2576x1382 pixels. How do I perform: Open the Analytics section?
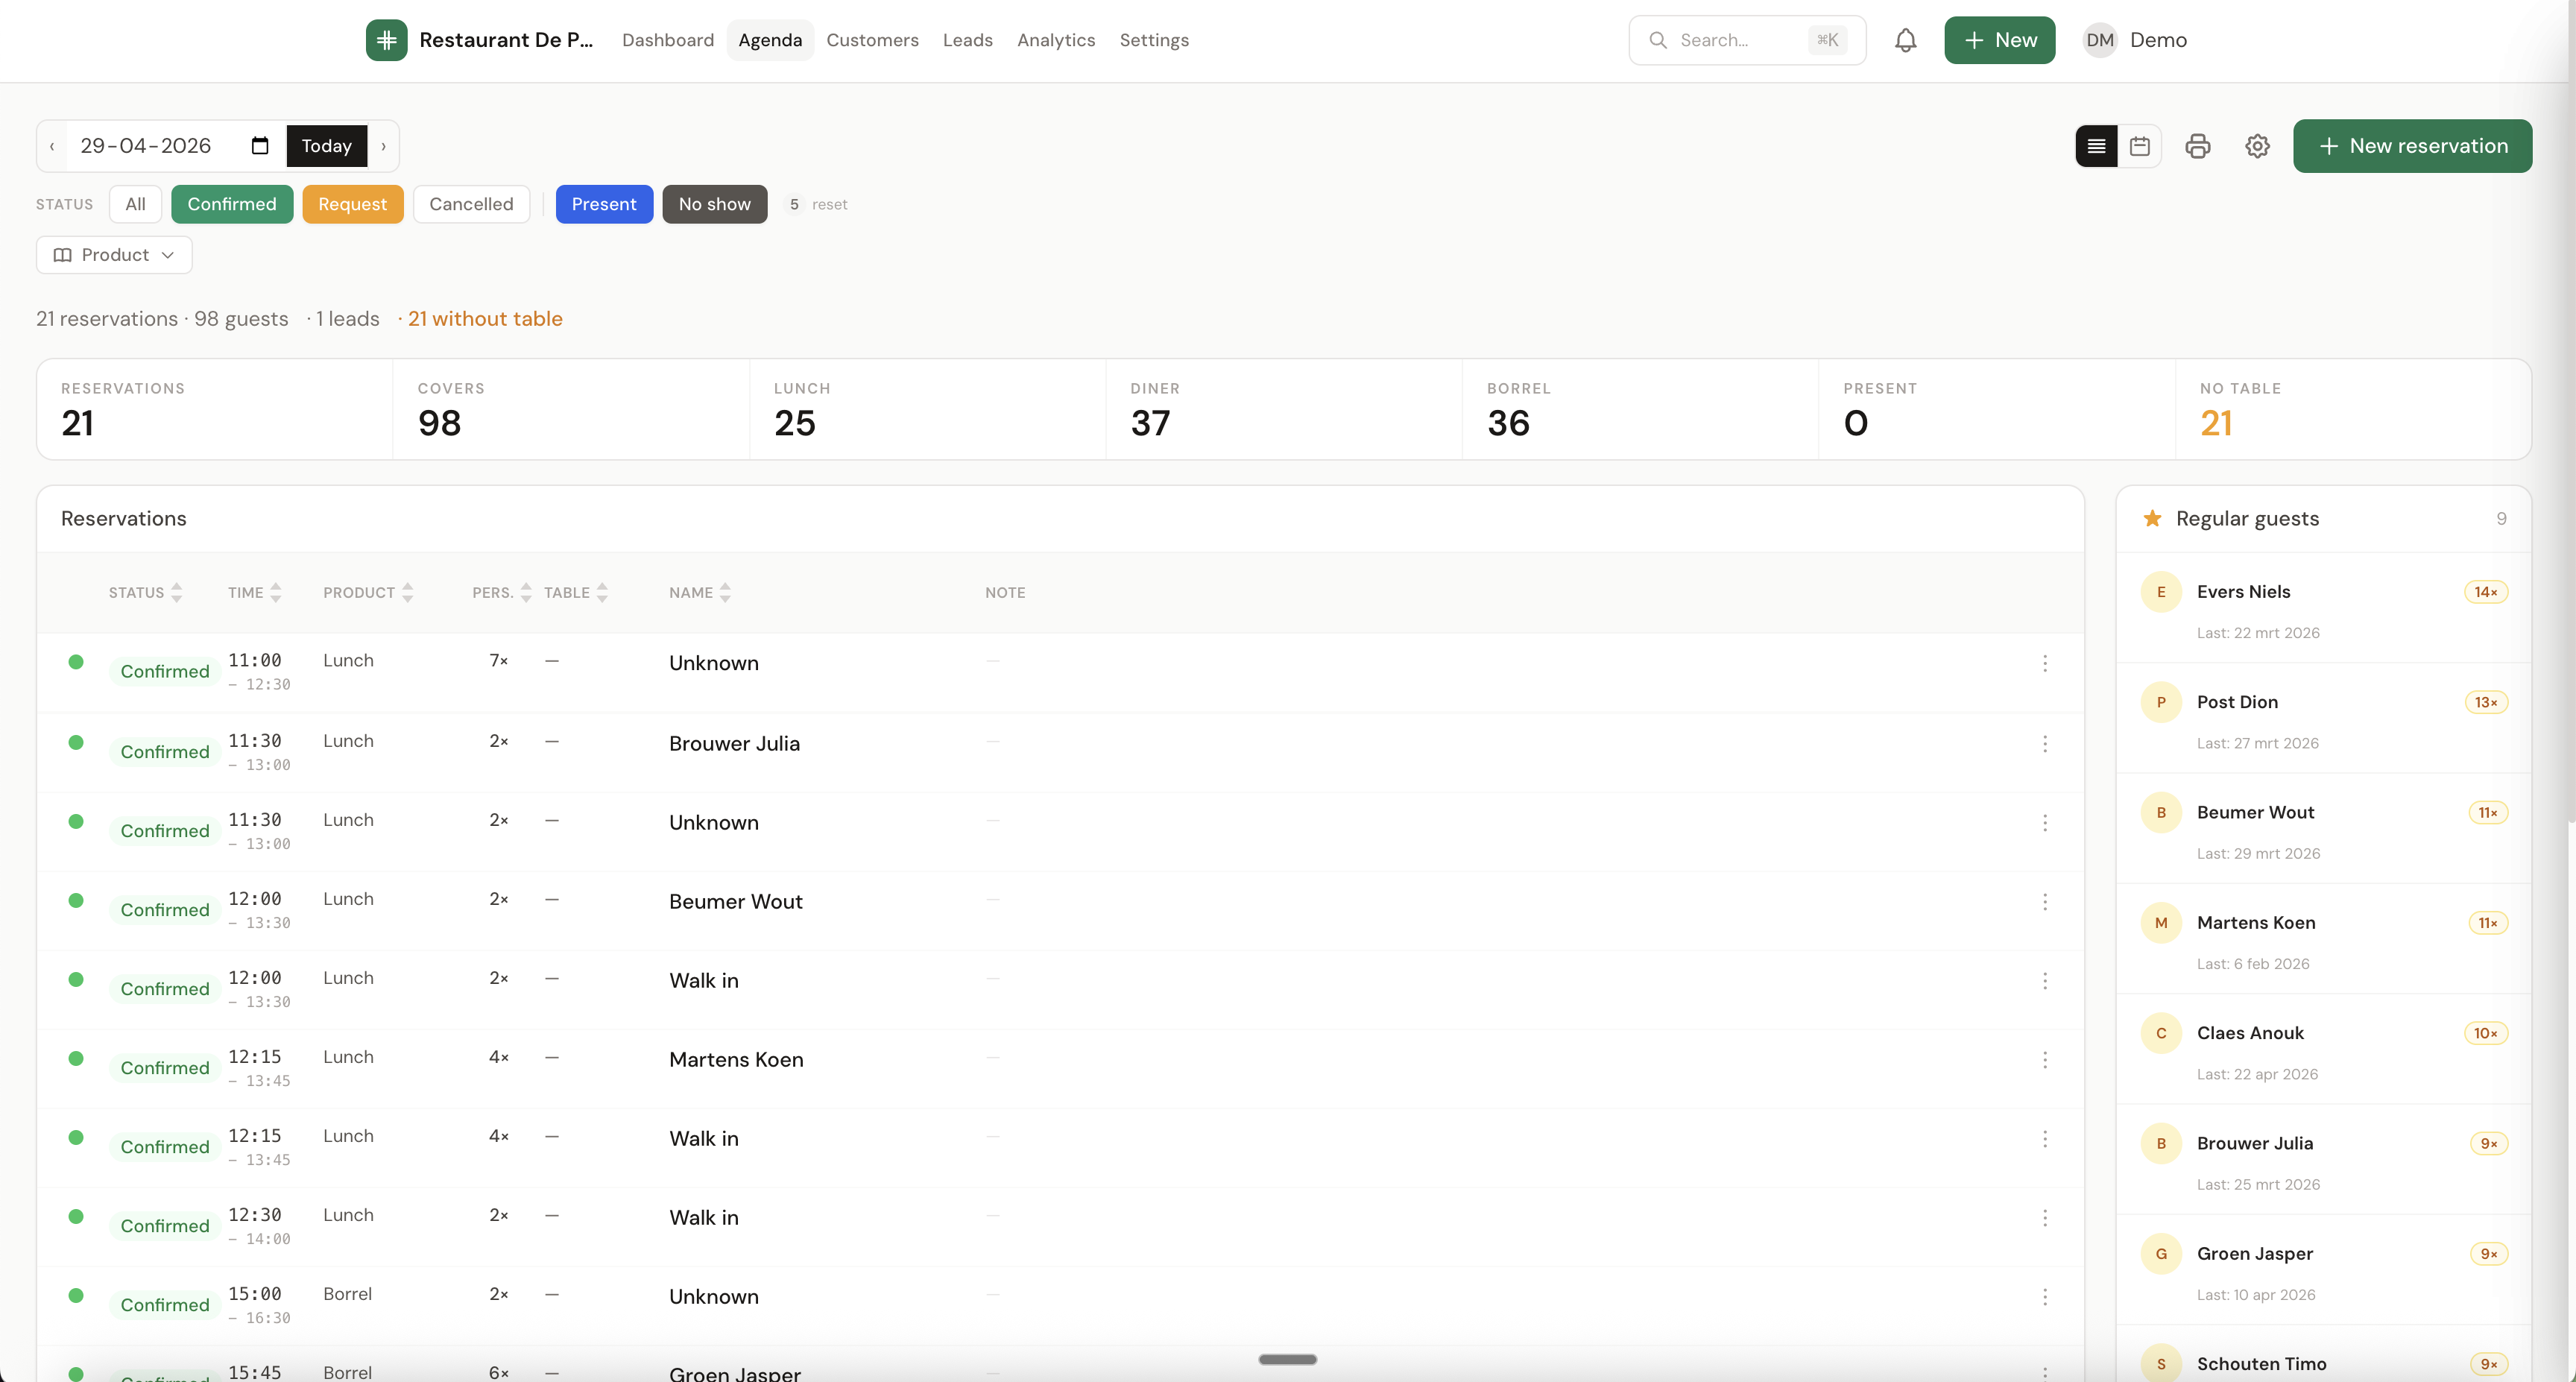(x=1055, y=40)
